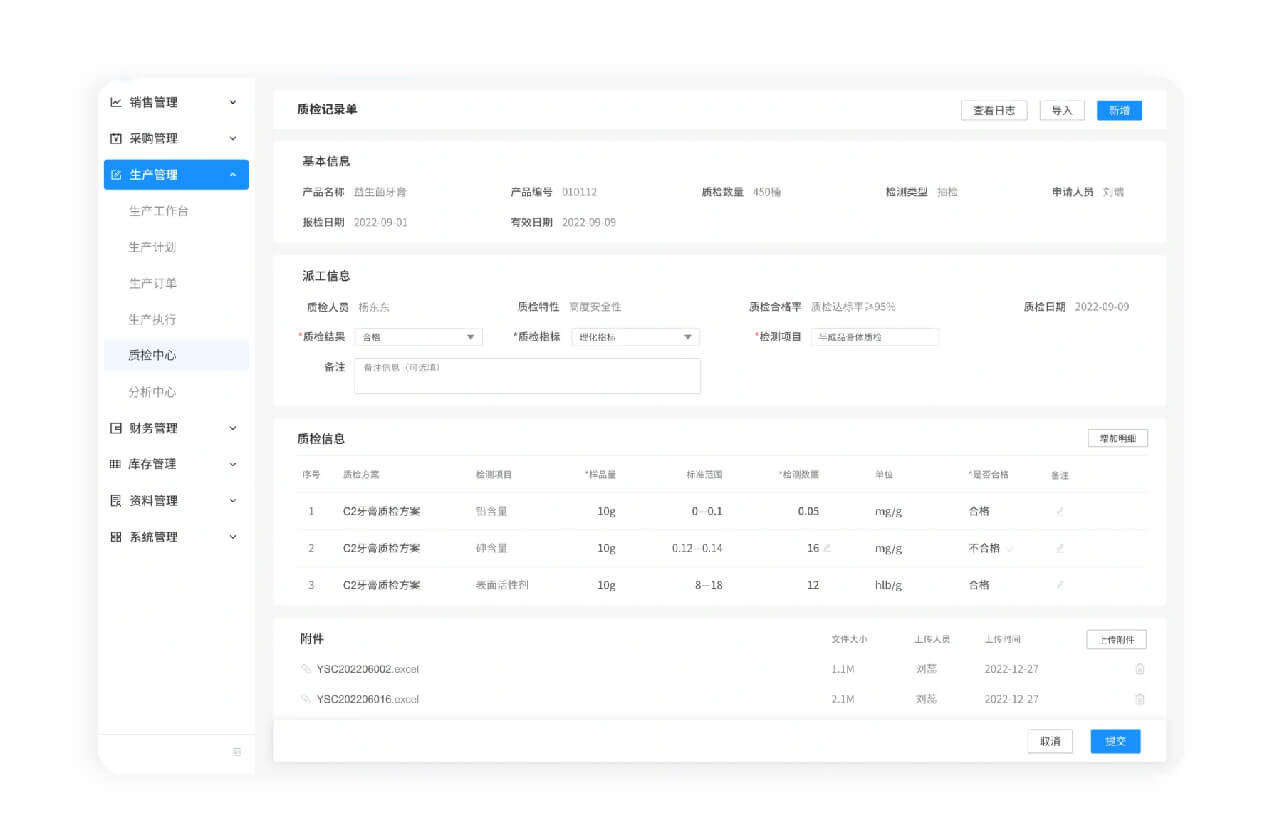
Task: Click the 销售管理 chart icon
Action: click(x=116, y=102)
